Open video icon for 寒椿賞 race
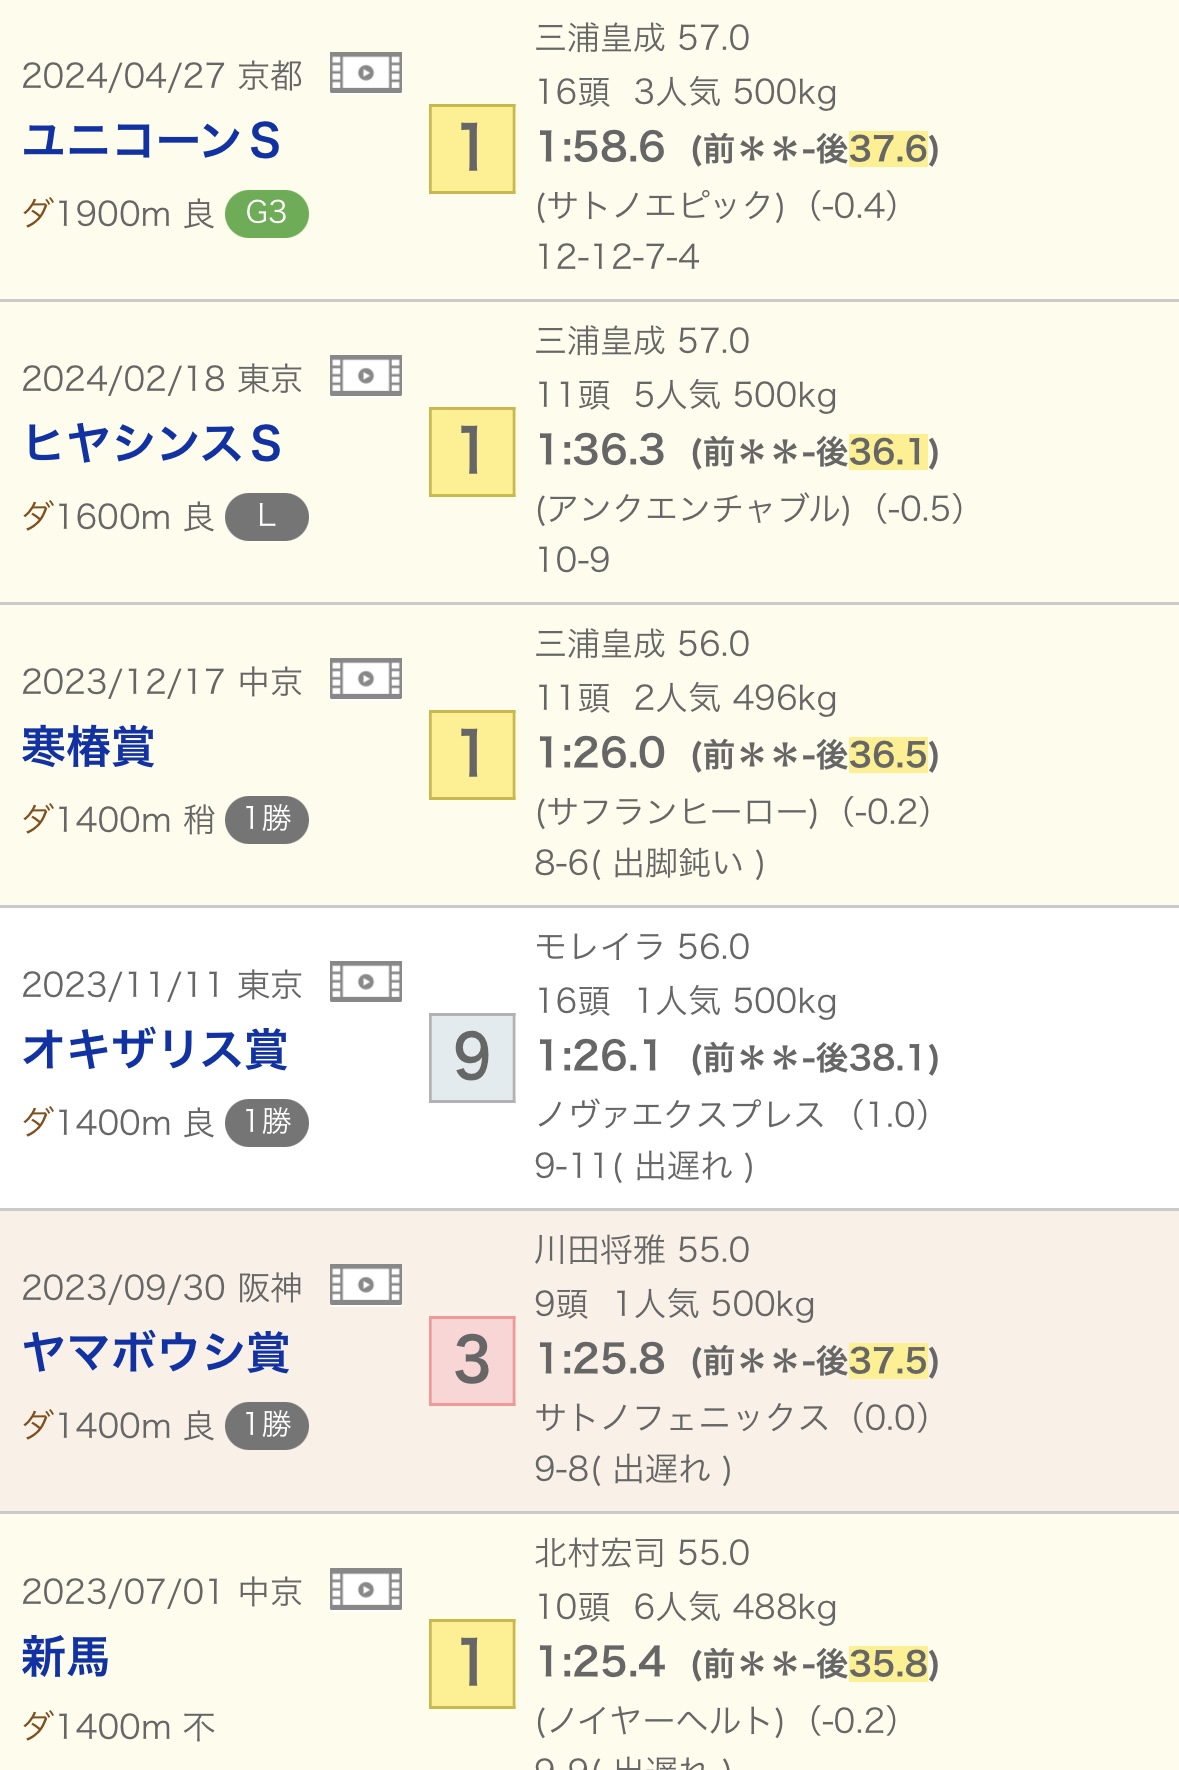 point(366,679)
